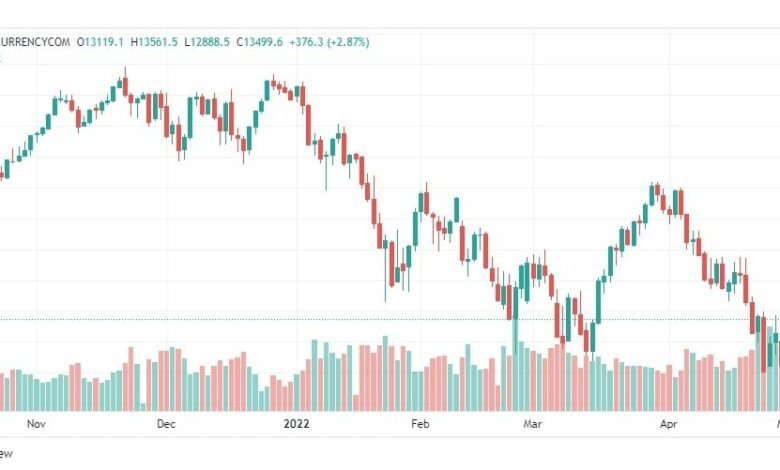The image size is (780, 470).
Task: Click the Feb label on the time axis
Action: (x=420, y=424)
